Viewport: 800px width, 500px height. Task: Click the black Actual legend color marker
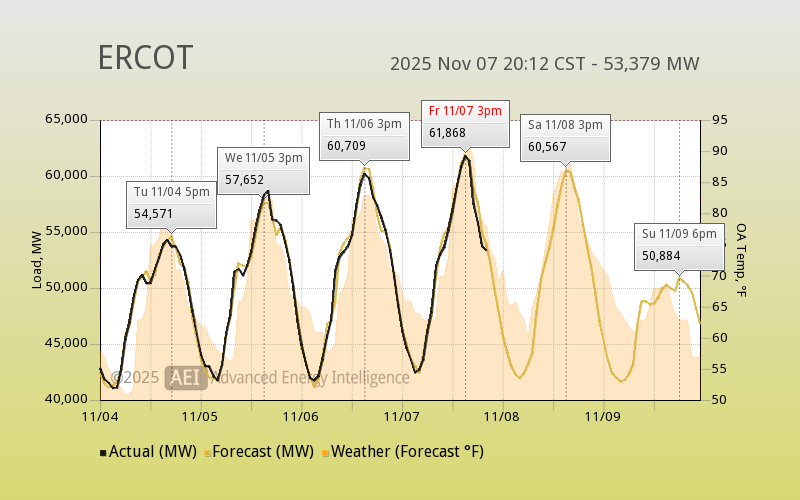[x=103, y=453]
